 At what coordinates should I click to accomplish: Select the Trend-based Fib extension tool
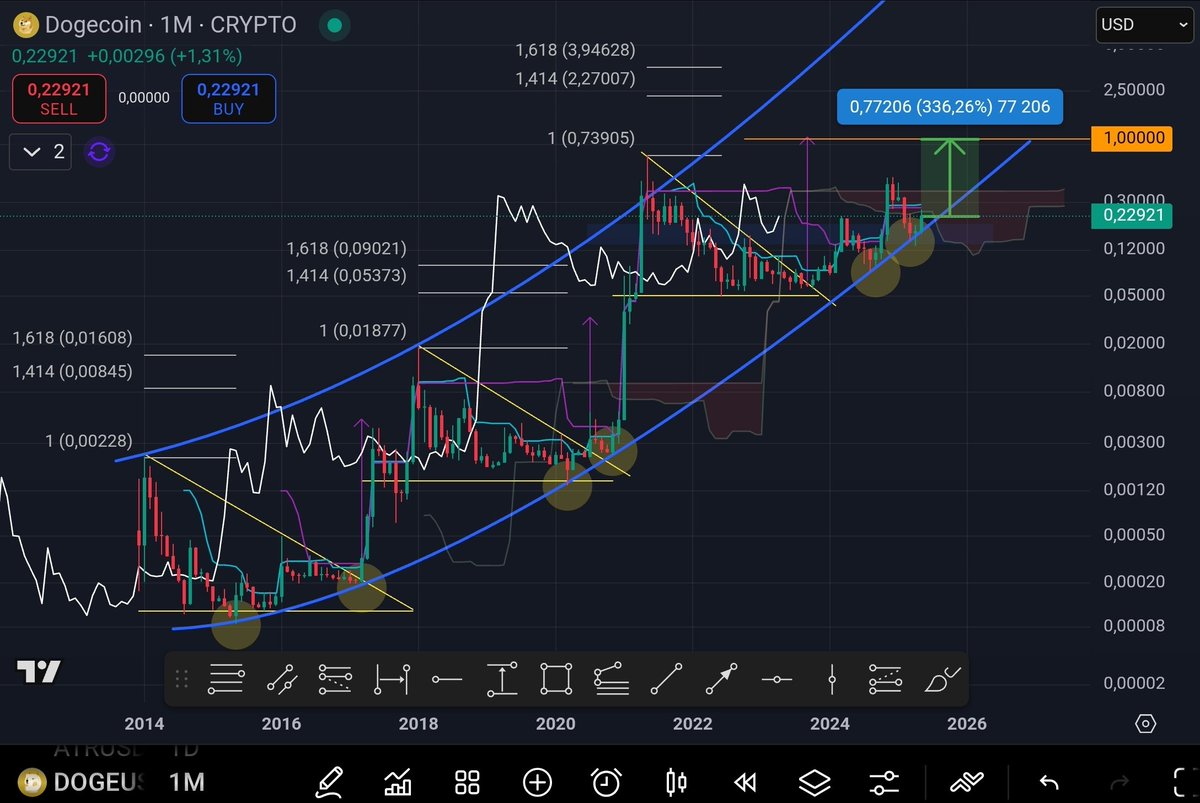point(337,679)
